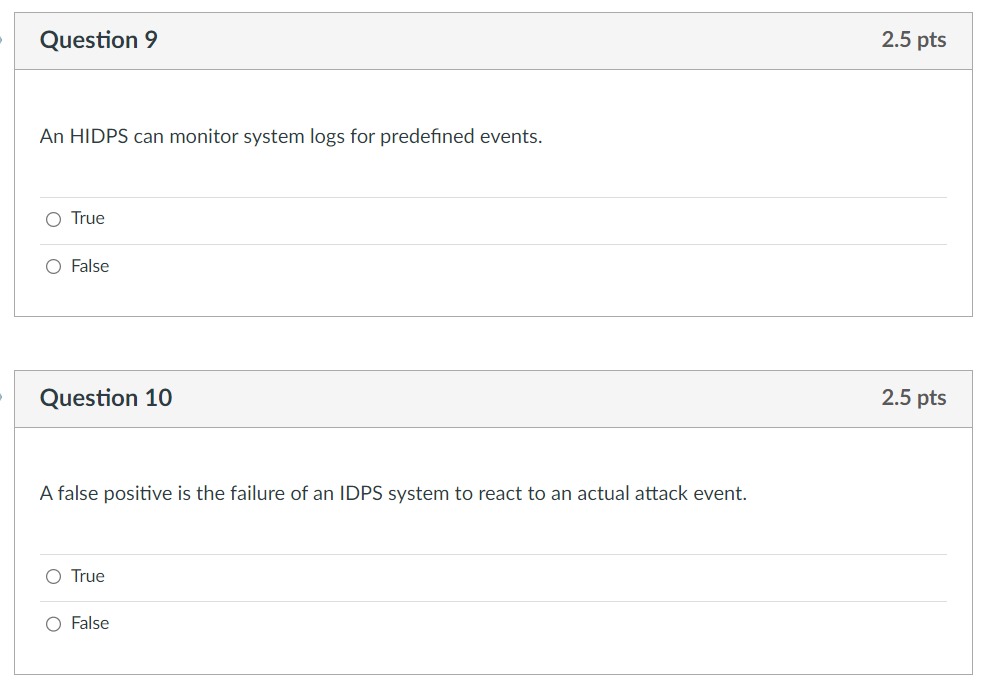Click the 'Question 9' header title

(98, 40)
